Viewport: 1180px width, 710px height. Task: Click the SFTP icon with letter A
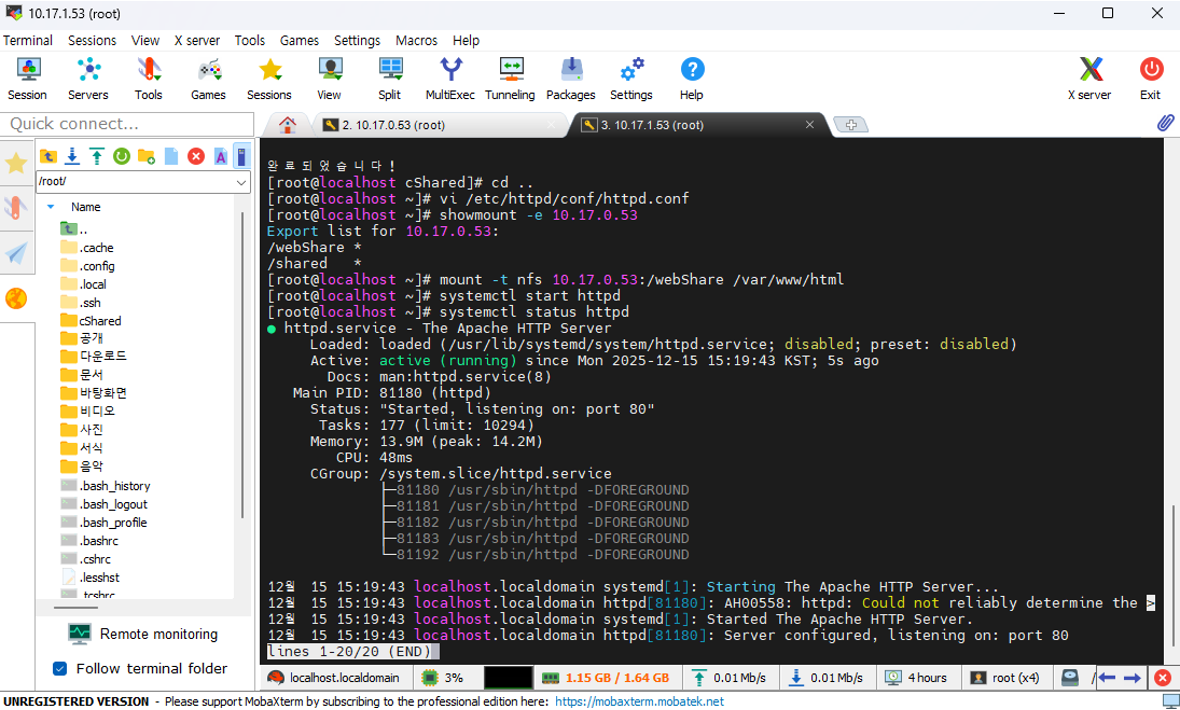tap(220, 156)
